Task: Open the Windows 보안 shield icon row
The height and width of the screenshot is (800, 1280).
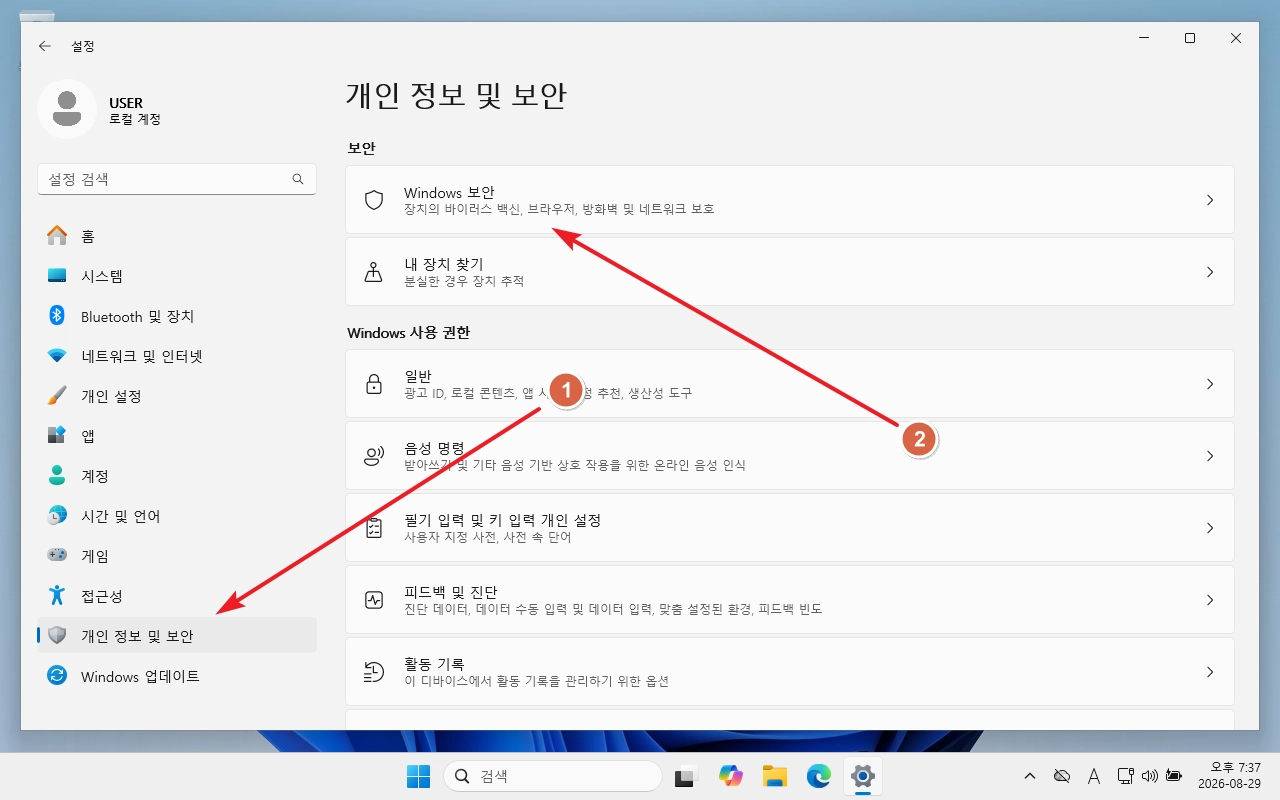Action: pos(790,200)
